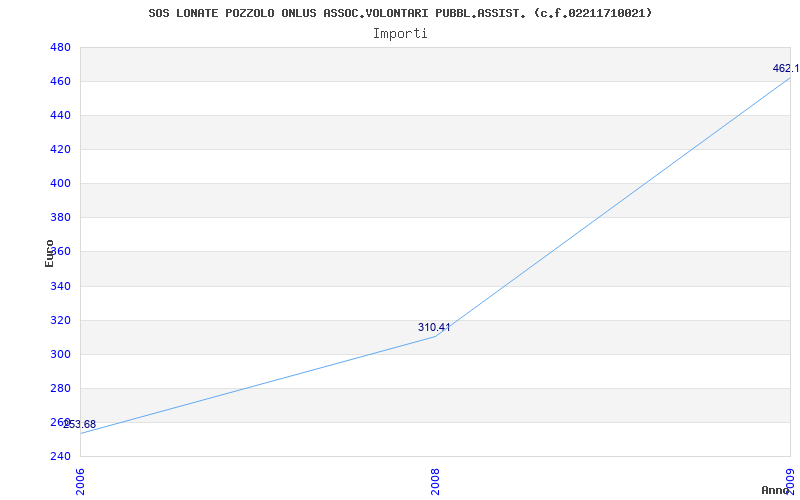Screen dimensions: 800x500
Task: Click the 460 y-axis tick label
Action: click(x=60, y=82)
